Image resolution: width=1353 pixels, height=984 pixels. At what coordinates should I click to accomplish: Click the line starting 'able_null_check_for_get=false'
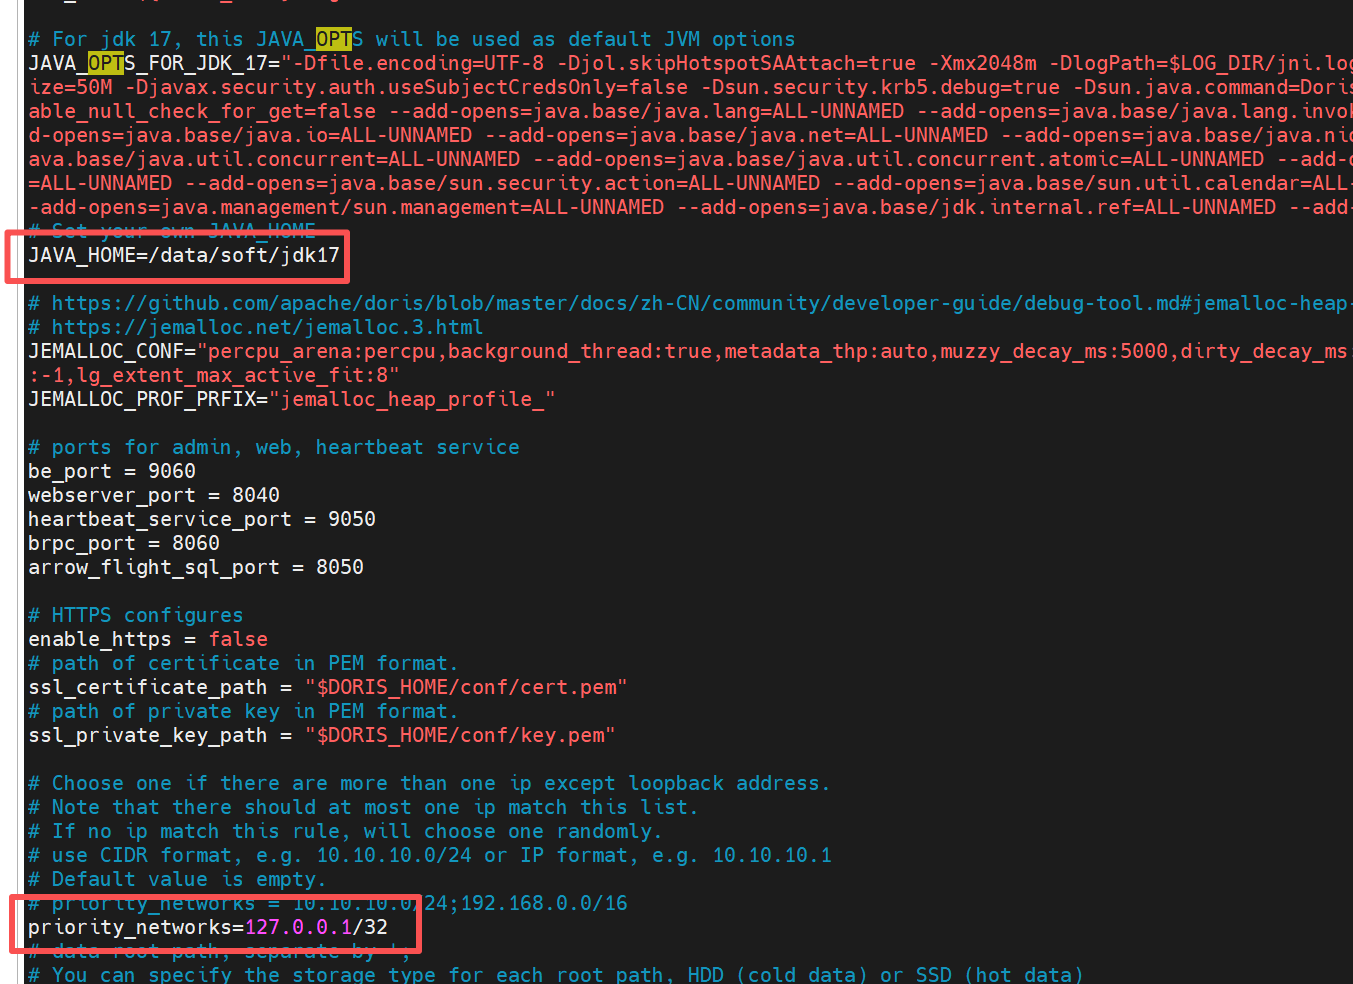[690, 111]
